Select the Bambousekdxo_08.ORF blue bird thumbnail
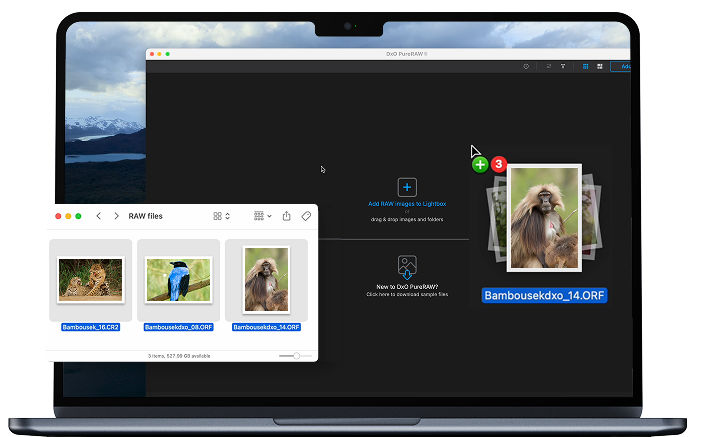 point(178,279)
